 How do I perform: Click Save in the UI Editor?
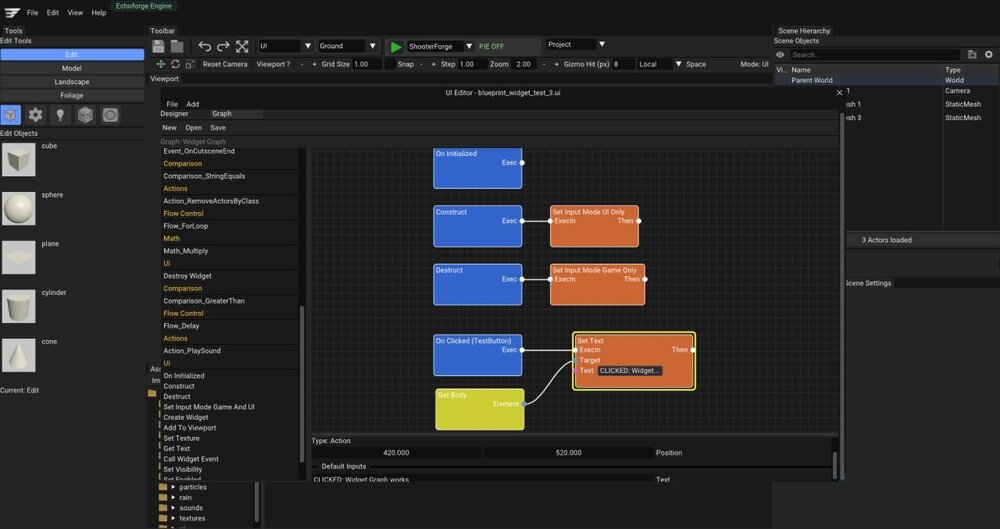point(218,128)
